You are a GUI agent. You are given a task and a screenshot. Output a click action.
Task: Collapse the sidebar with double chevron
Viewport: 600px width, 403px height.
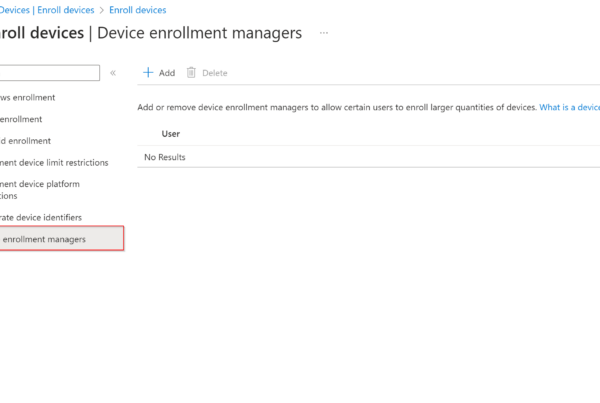pos(113,73)
